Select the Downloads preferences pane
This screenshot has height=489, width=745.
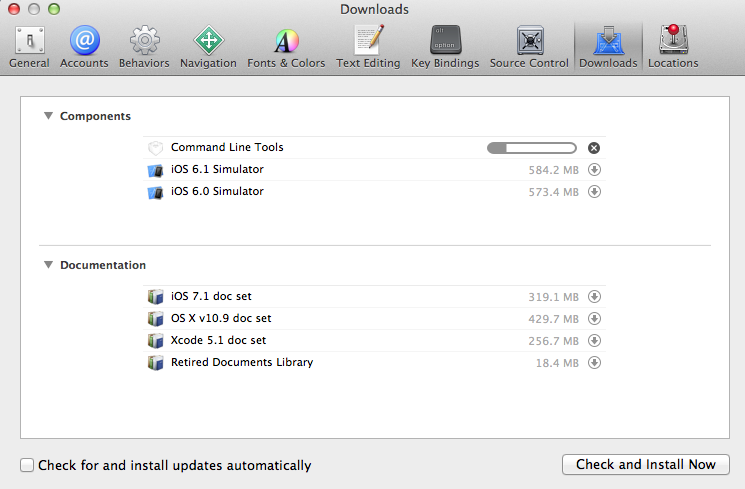[608, 47]
